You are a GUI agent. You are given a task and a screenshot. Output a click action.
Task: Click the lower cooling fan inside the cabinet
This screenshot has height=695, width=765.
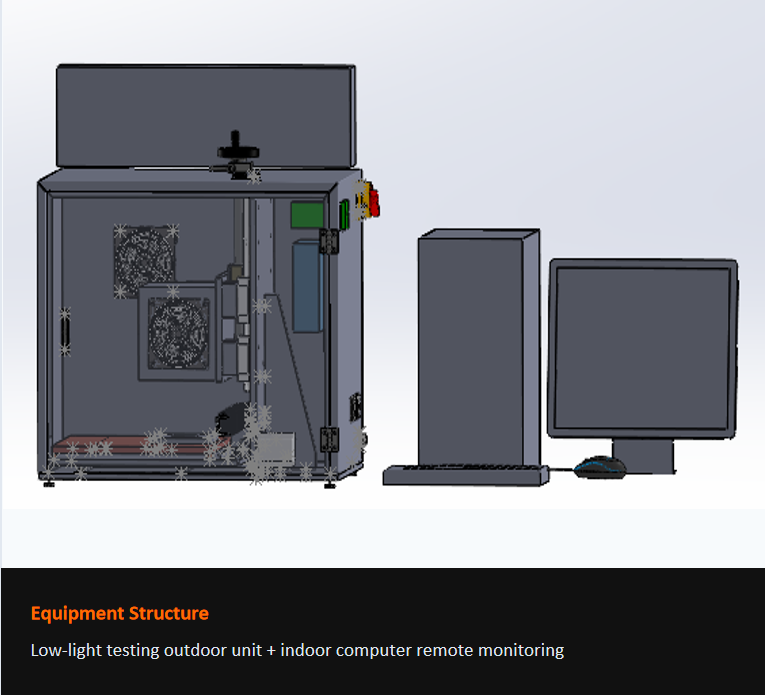tap(178, 329)
